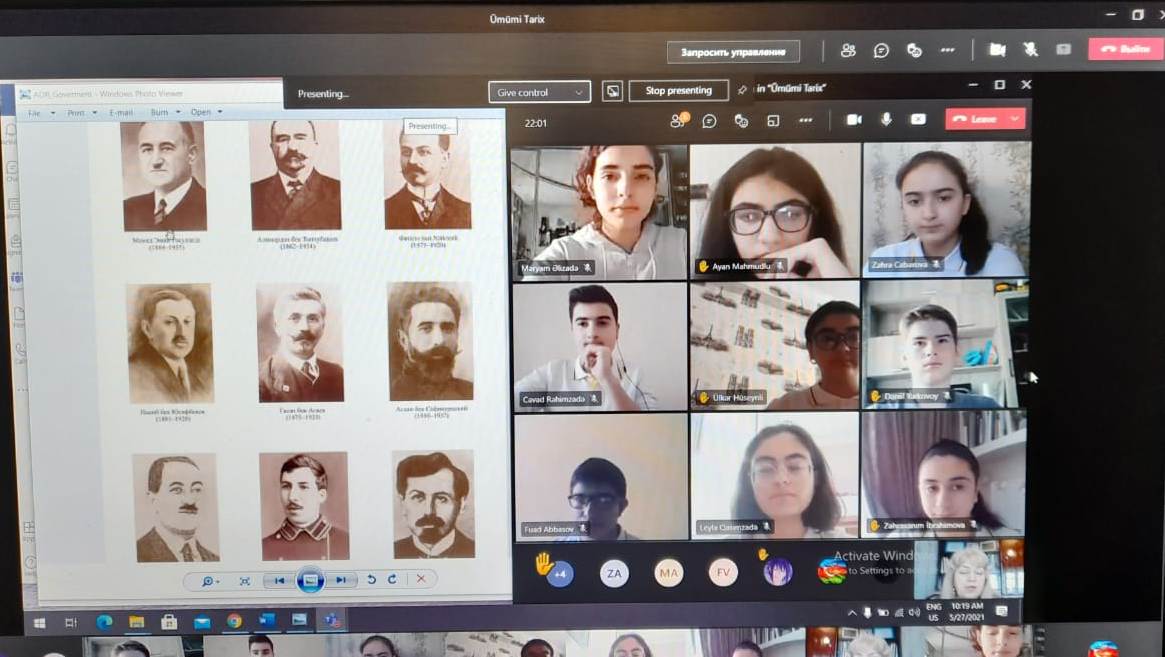Show hidden system tray icons

pyautogui.click(x=851, y=612)
